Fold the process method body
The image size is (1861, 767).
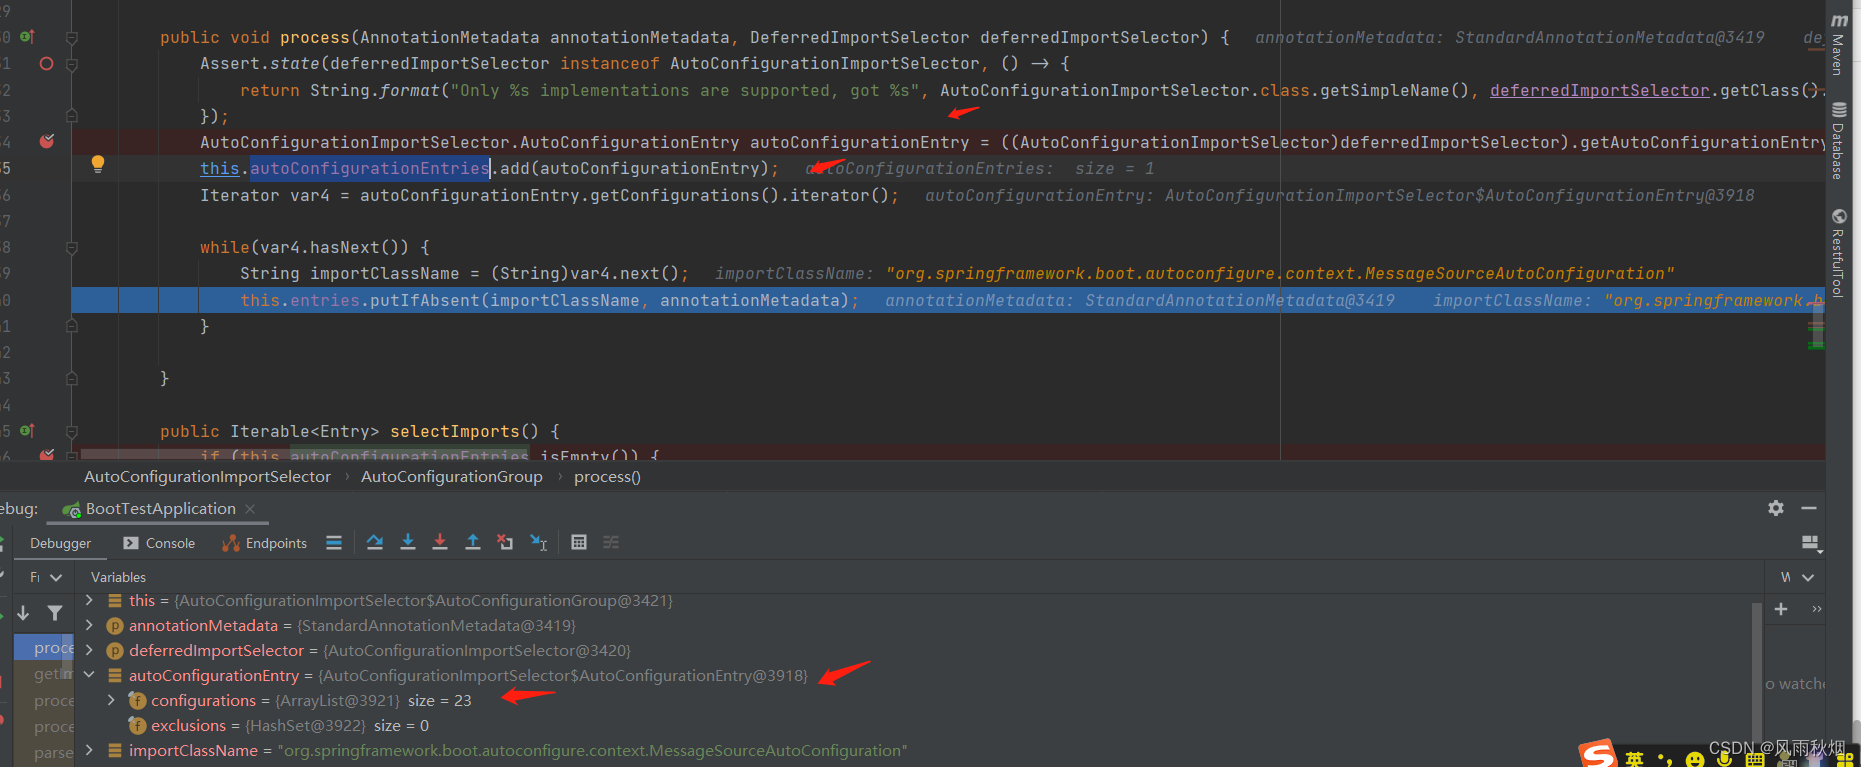pyautogui.click(x=72, y=37)
